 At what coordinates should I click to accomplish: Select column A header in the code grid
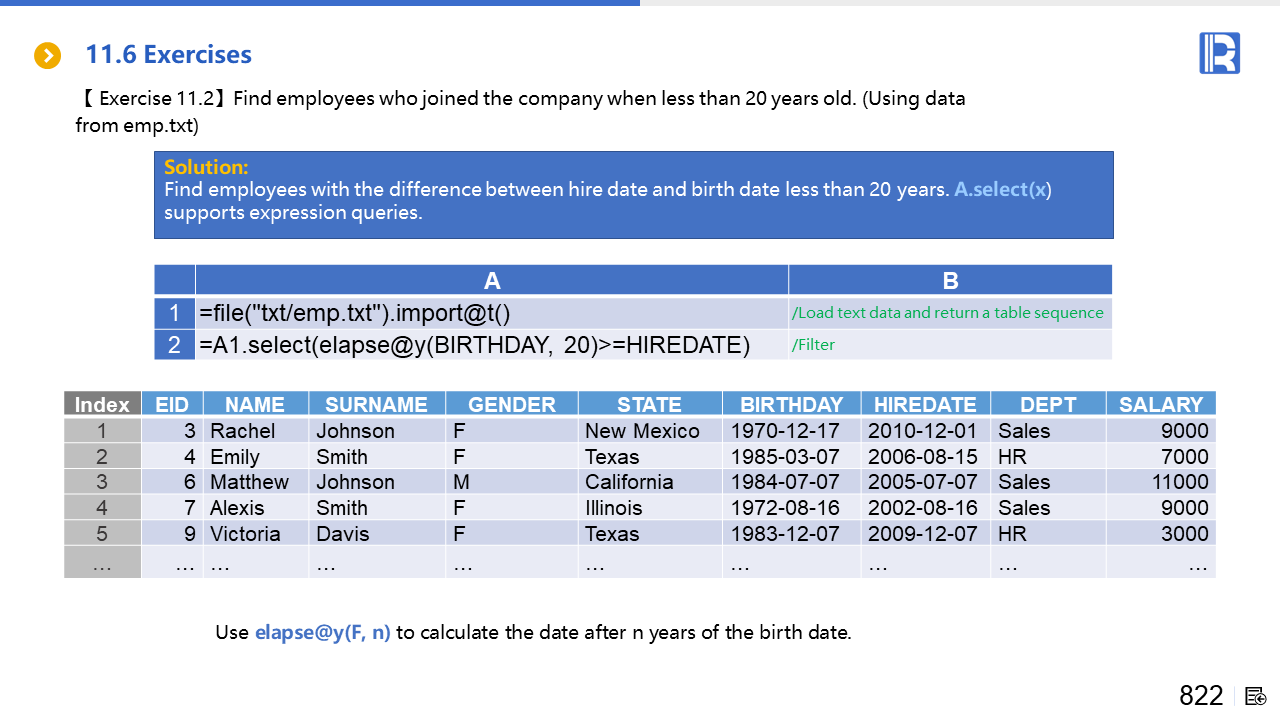(x=491, y=281)
